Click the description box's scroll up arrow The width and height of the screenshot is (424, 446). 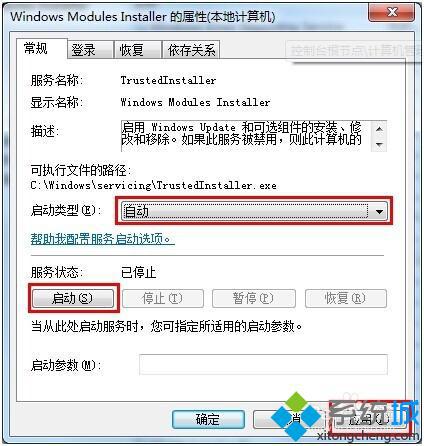coord(379,129)
